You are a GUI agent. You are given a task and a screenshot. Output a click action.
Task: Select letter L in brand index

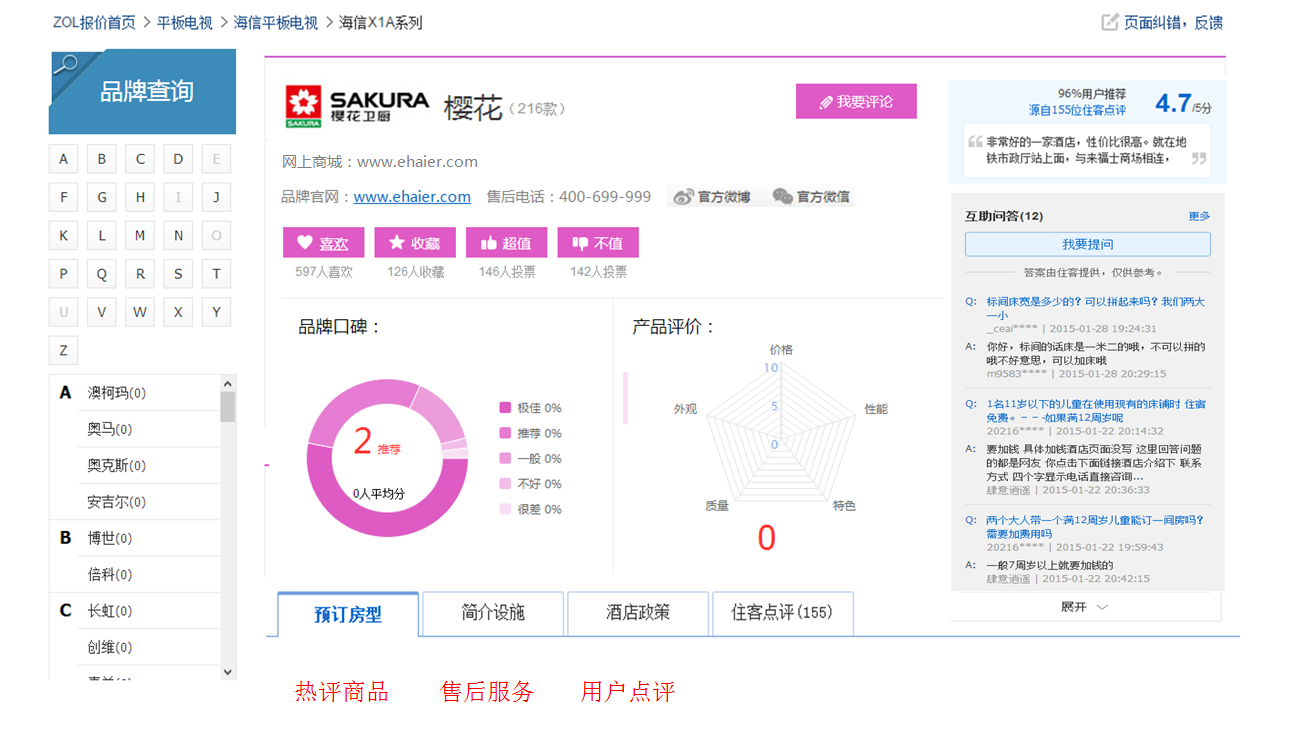coord(102,236)
